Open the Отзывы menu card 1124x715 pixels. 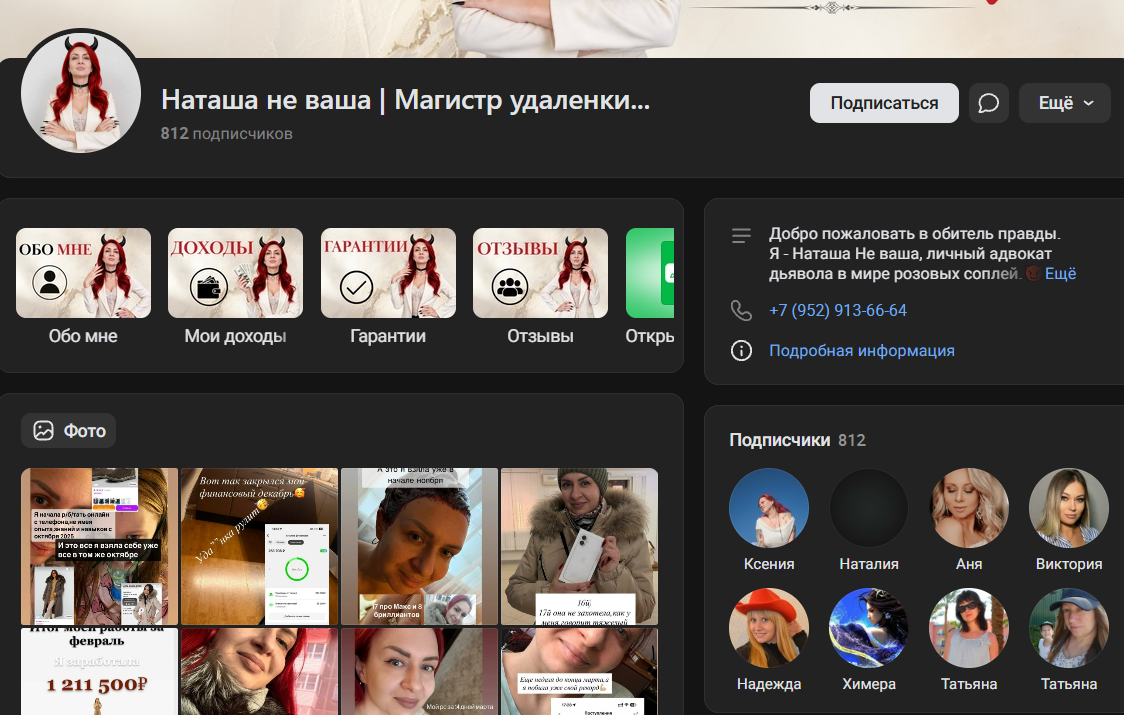pos(540,287)
